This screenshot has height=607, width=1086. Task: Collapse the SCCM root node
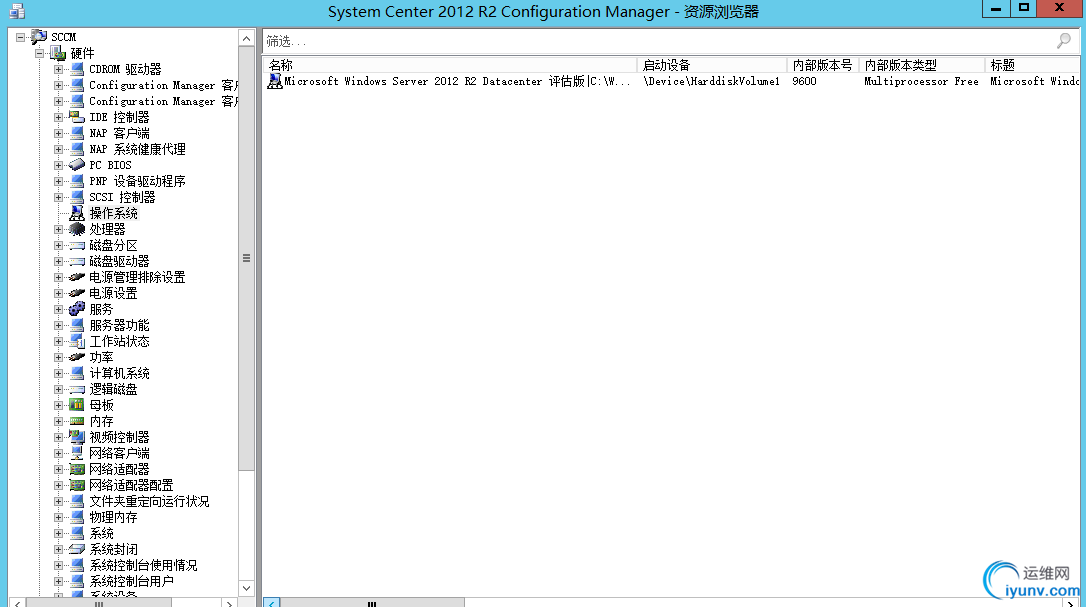point(21,37)
